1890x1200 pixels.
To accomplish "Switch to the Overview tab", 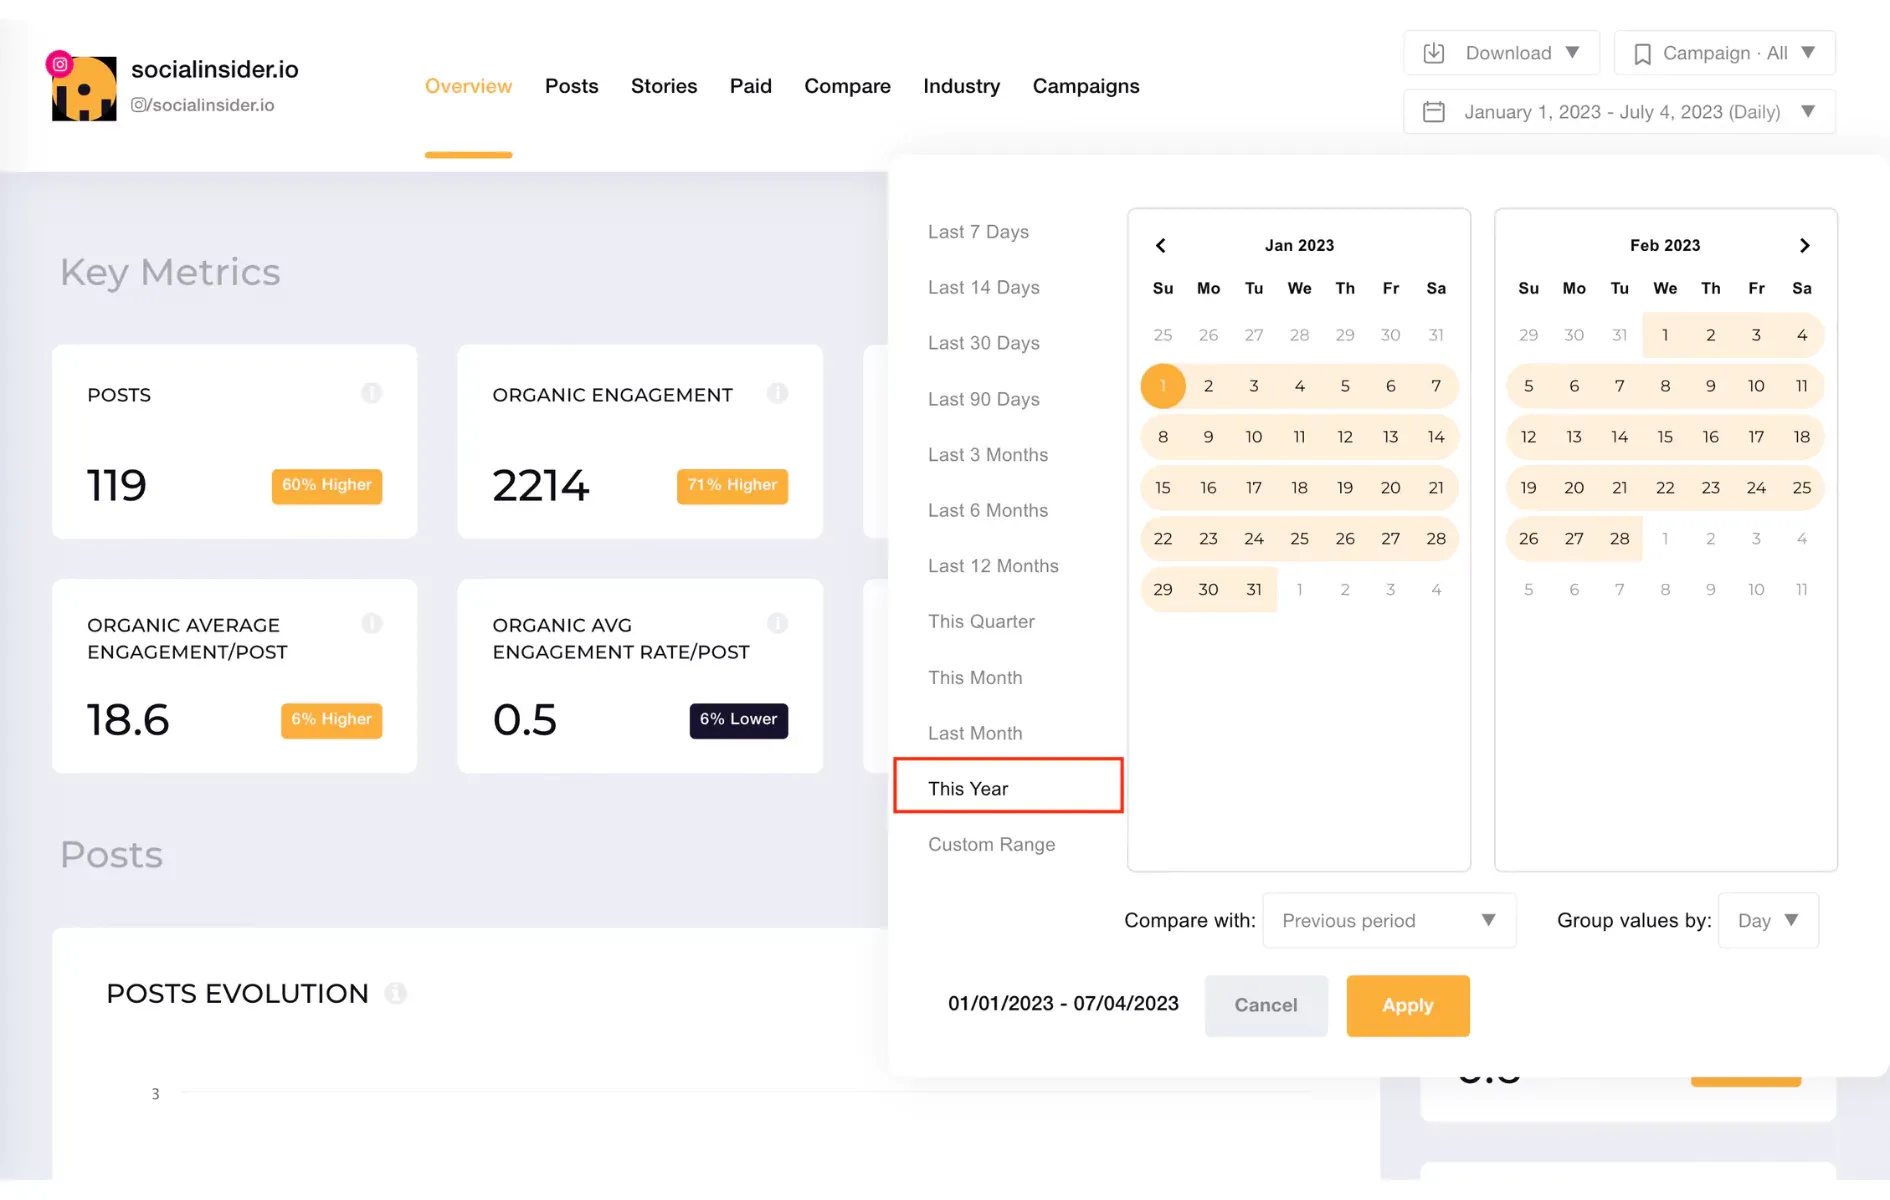I will click(468, 87).
